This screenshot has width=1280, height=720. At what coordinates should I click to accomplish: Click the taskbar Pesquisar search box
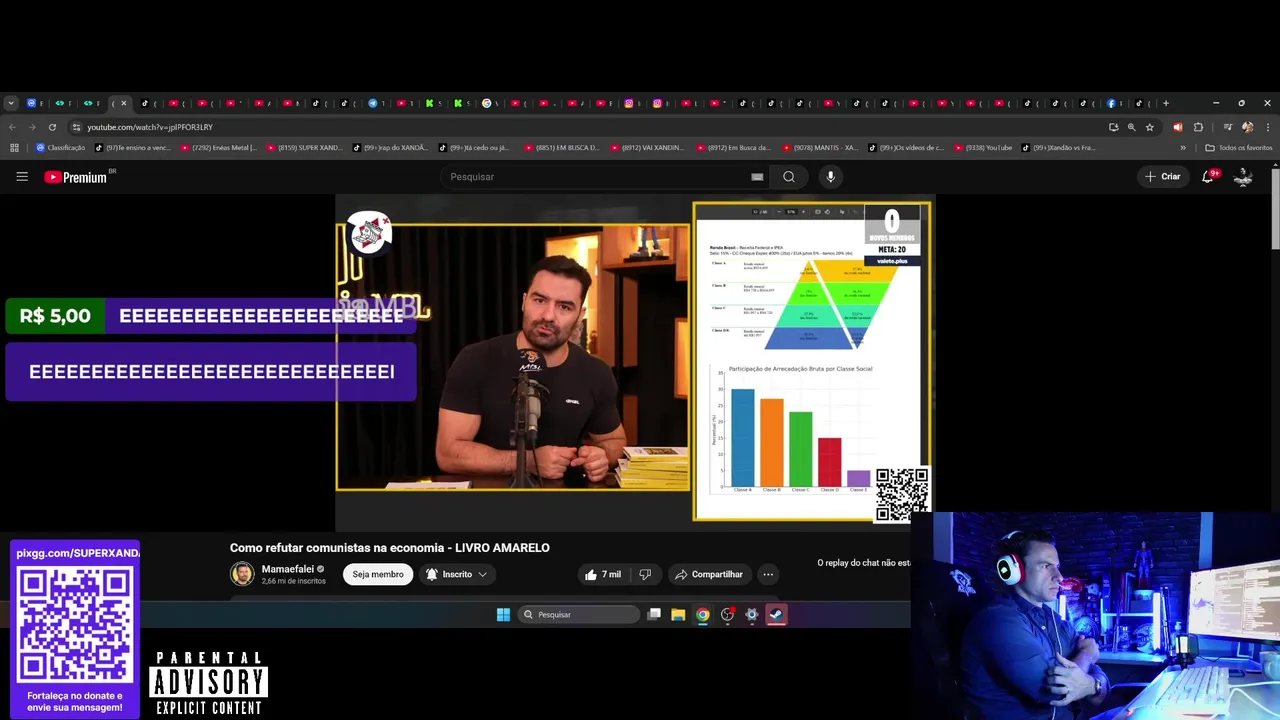579,615
